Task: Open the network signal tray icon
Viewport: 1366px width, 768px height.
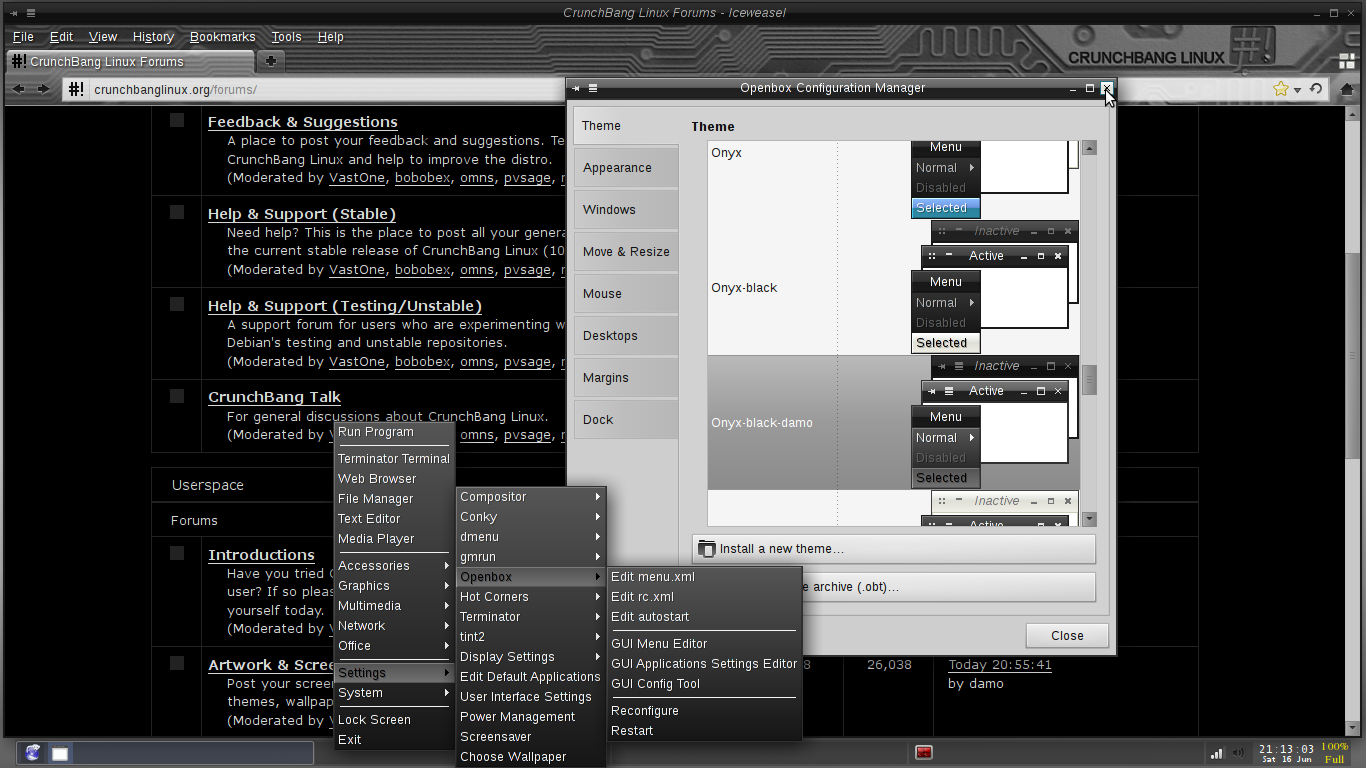Action: (x=1217, y=753)
